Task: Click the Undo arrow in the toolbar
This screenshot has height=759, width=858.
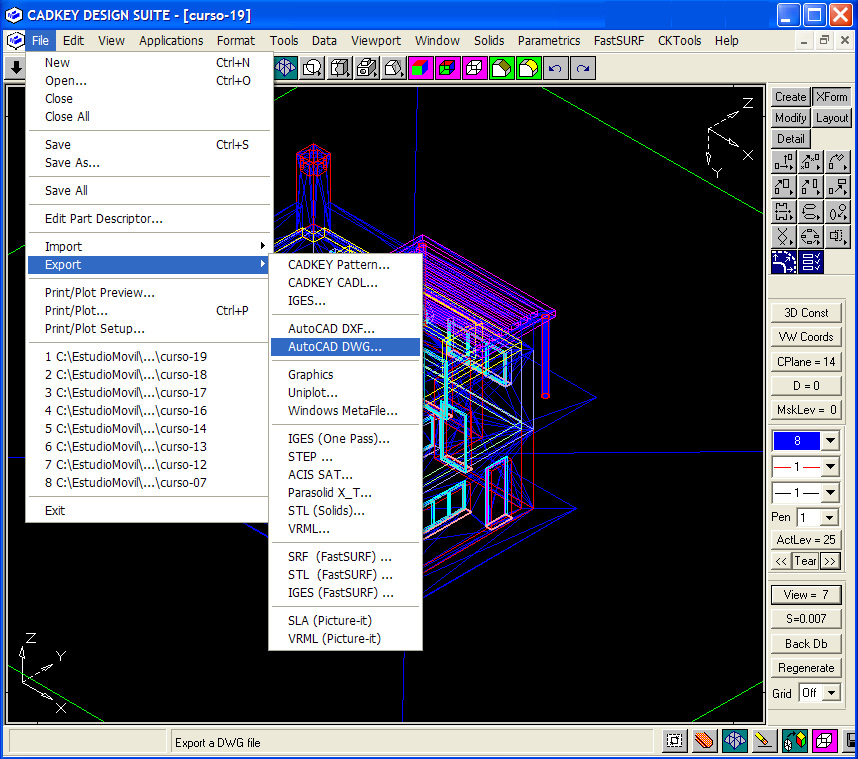Action: (x=555, y=68)
